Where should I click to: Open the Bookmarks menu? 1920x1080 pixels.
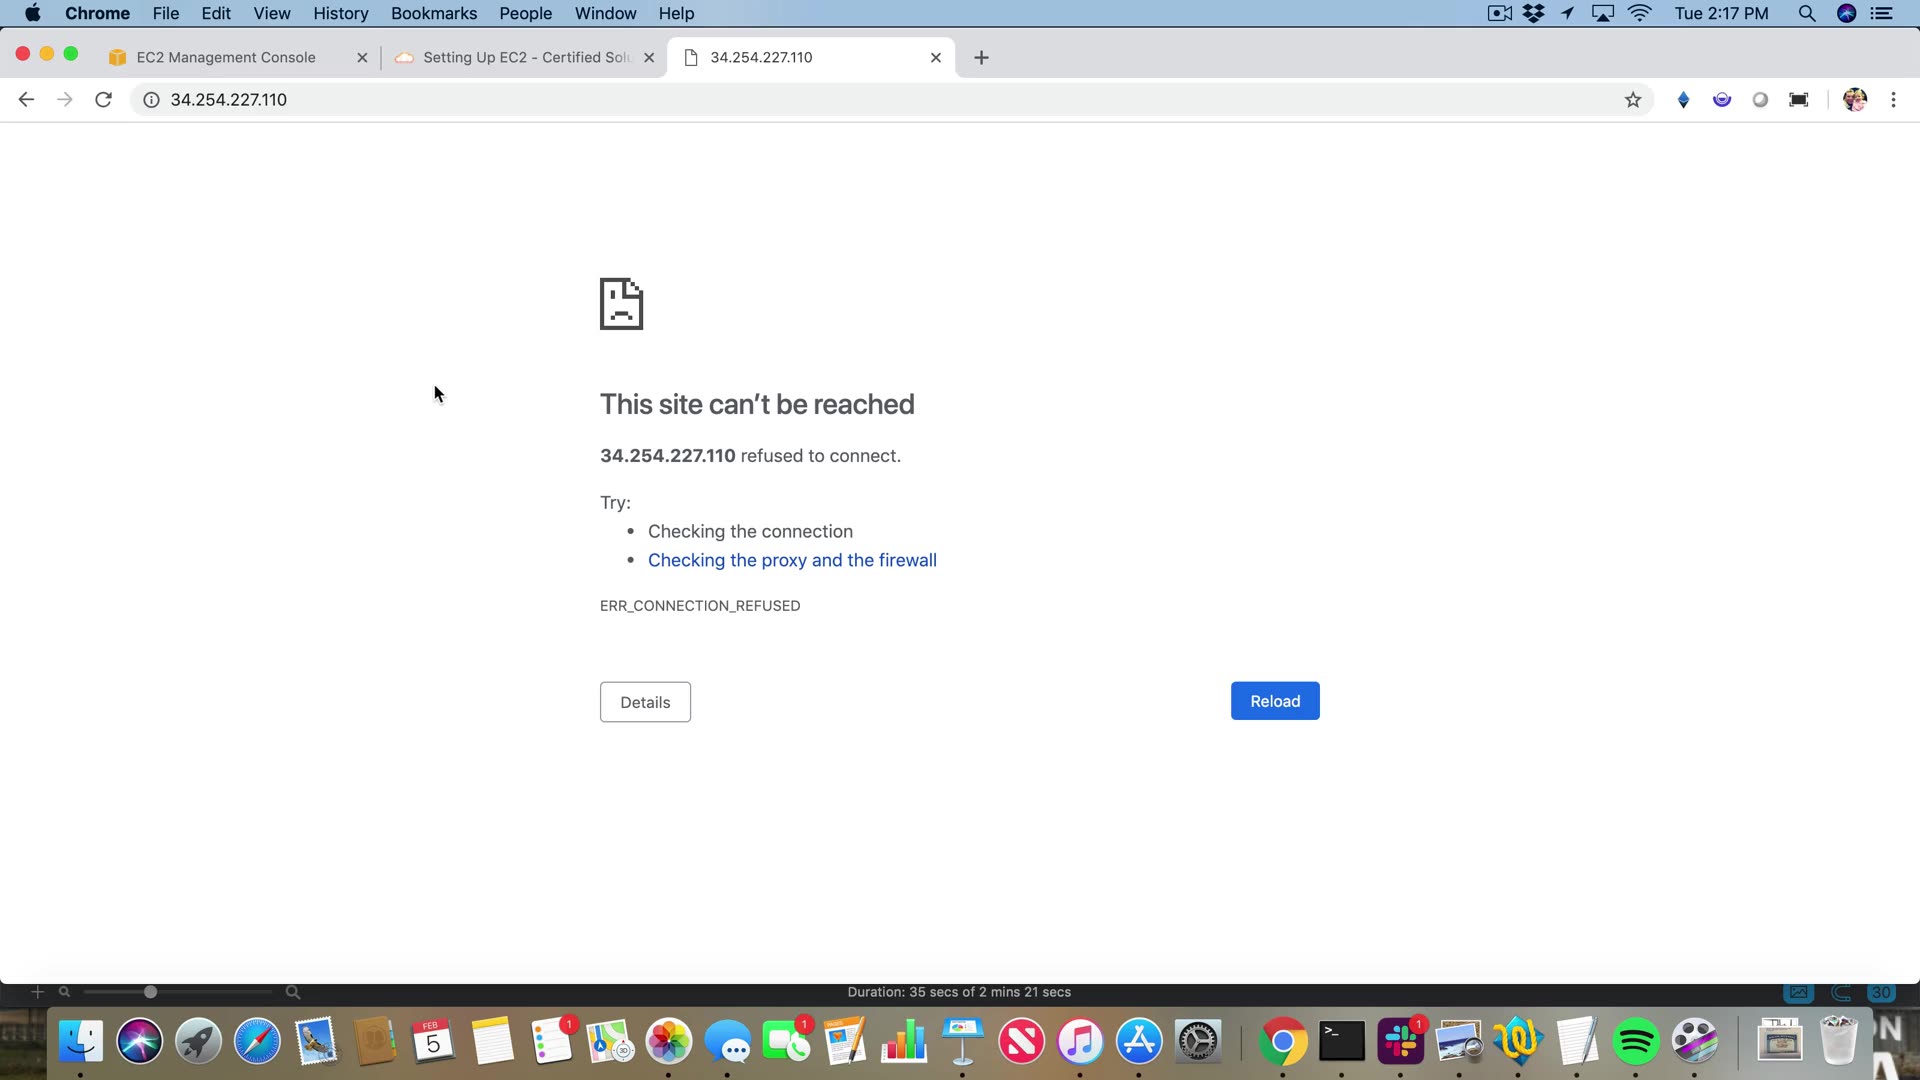pos(433,13)
